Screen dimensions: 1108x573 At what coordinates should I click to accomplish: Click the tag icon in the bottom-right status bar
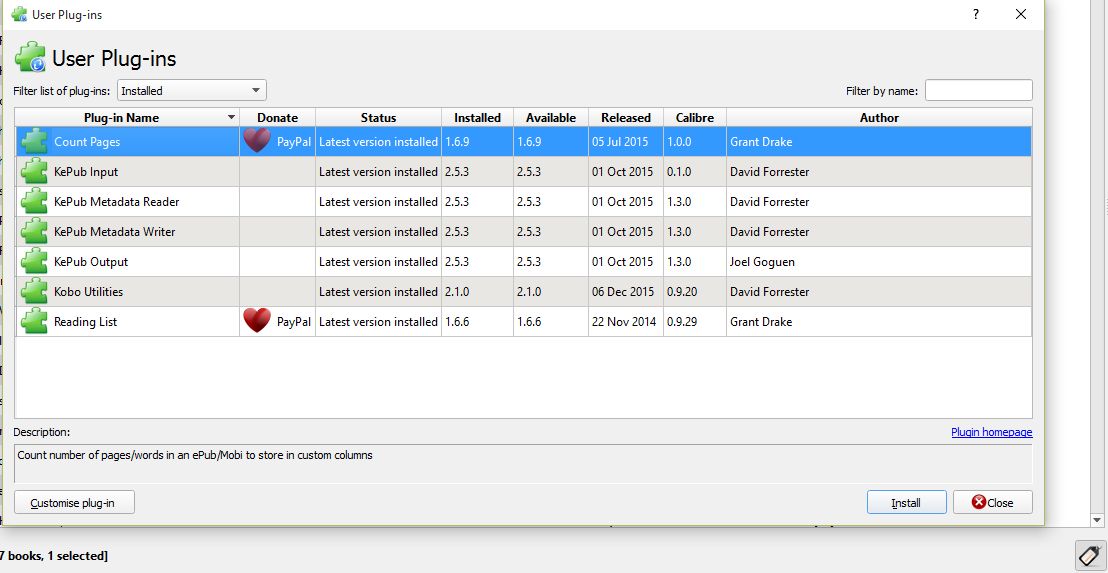[x=1090, y=555]
